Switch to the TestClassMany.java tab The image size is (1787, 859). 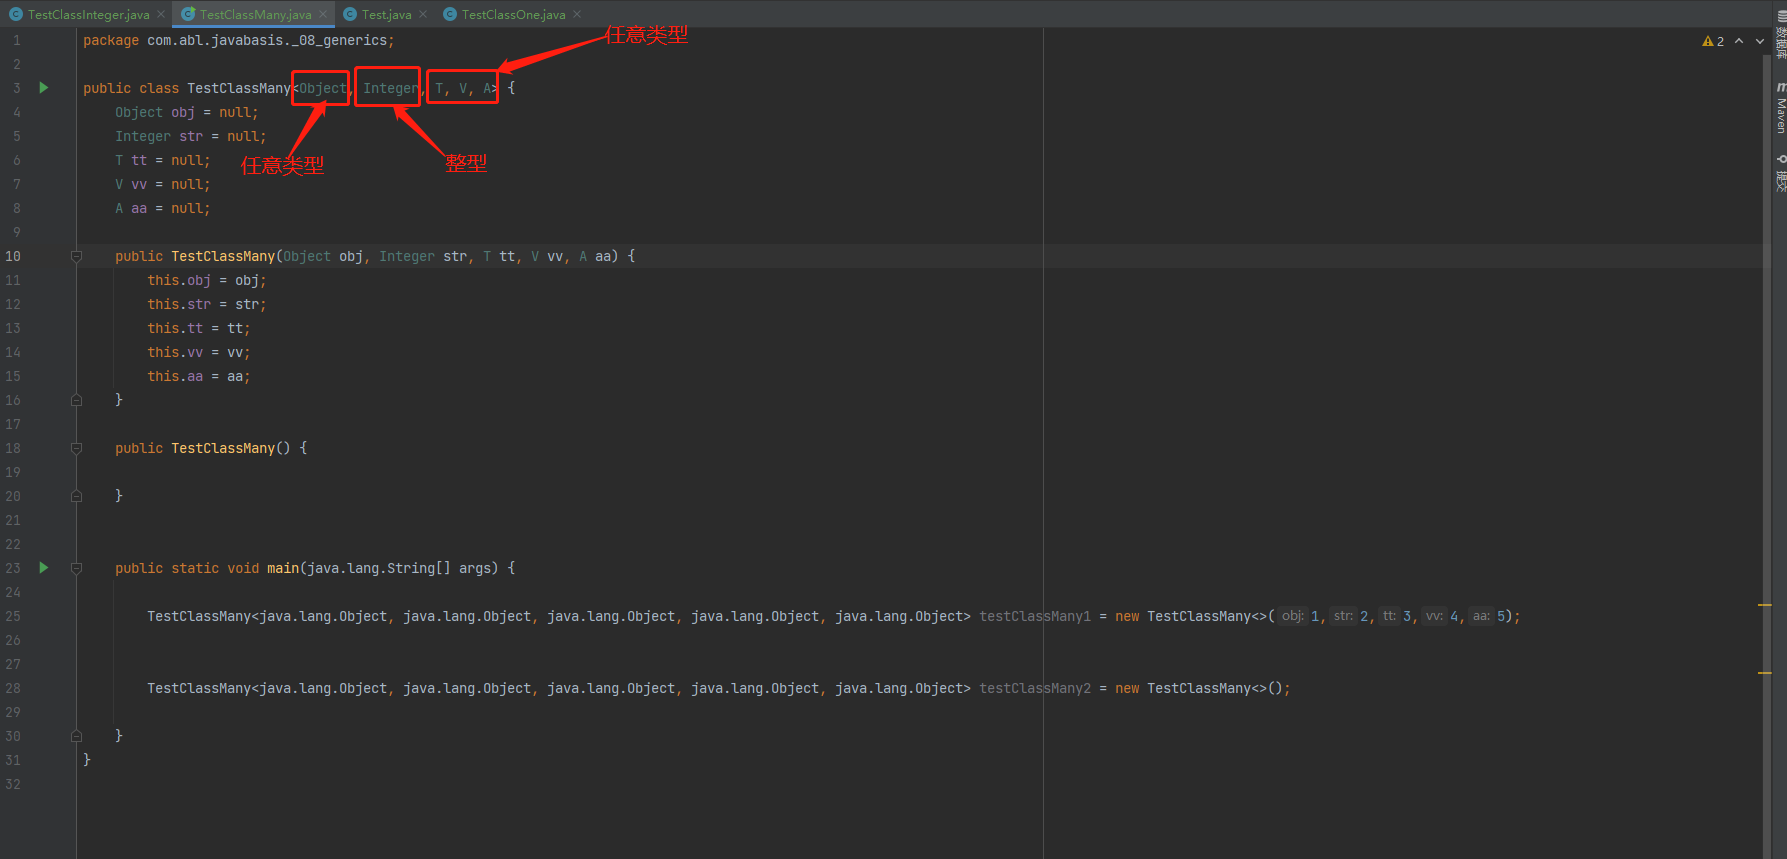point(255,14)
